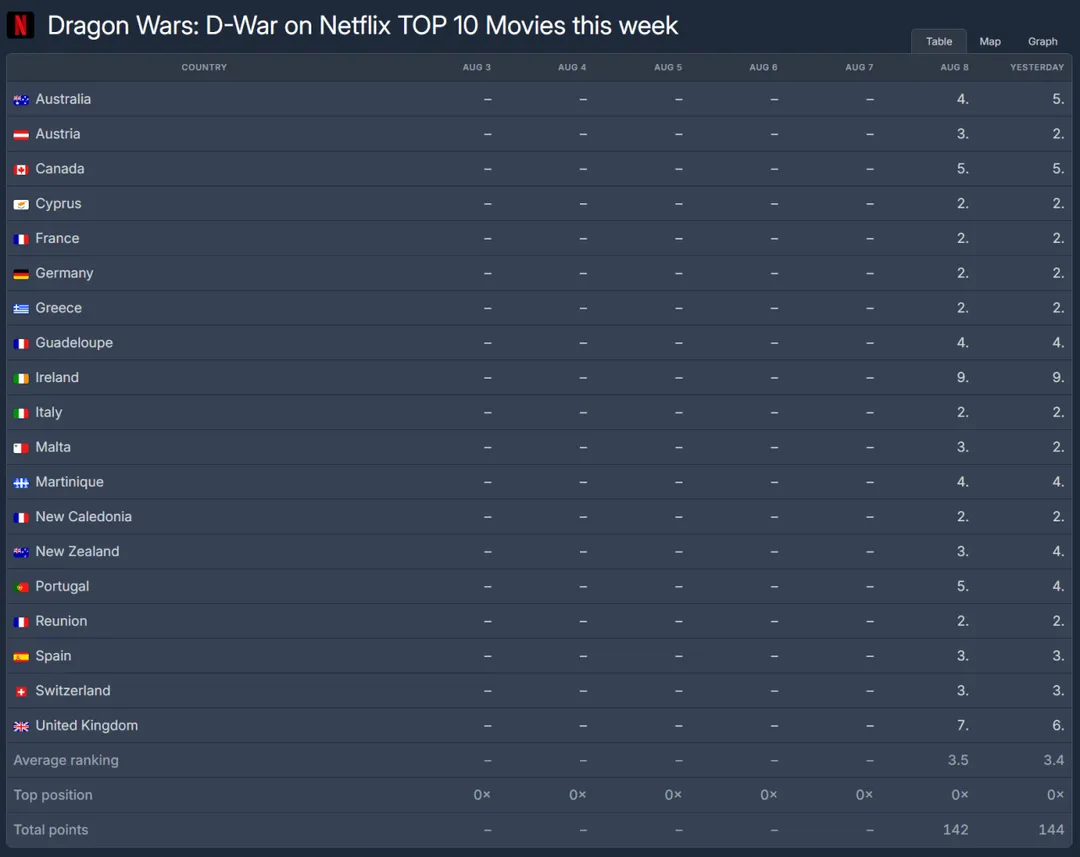Click the Ireland flag icon
This screenshot has width=1080, height=857.
click(x=21, y=378)
